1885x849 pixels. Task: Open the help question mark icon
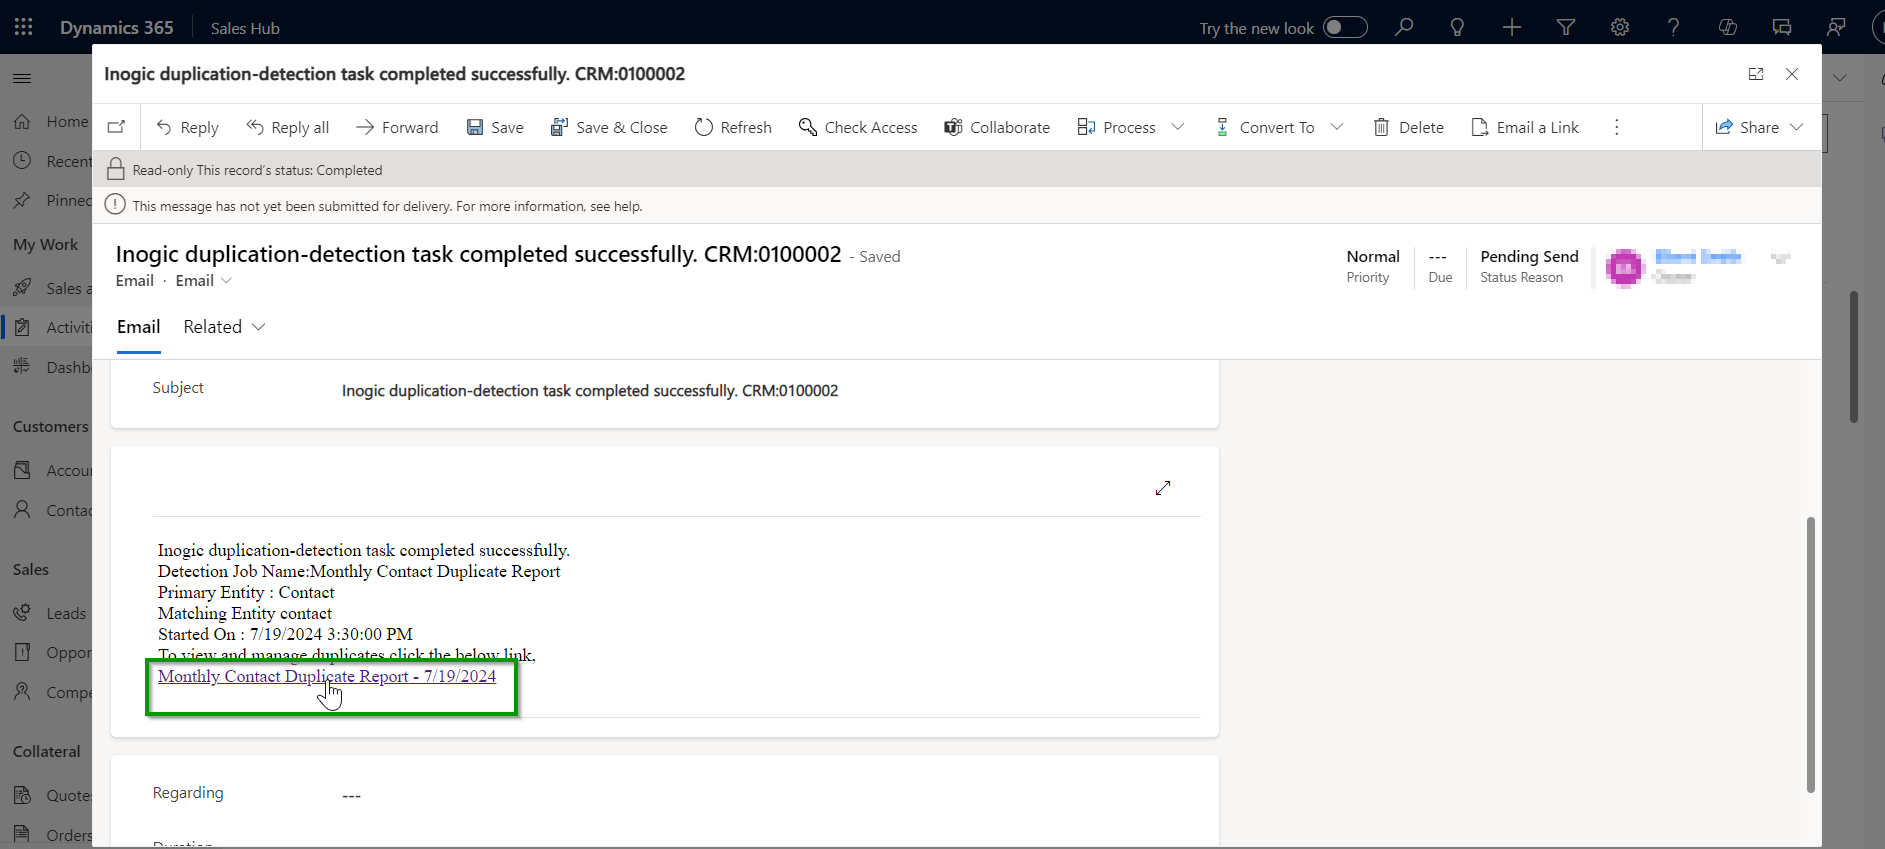point(1673,27)
